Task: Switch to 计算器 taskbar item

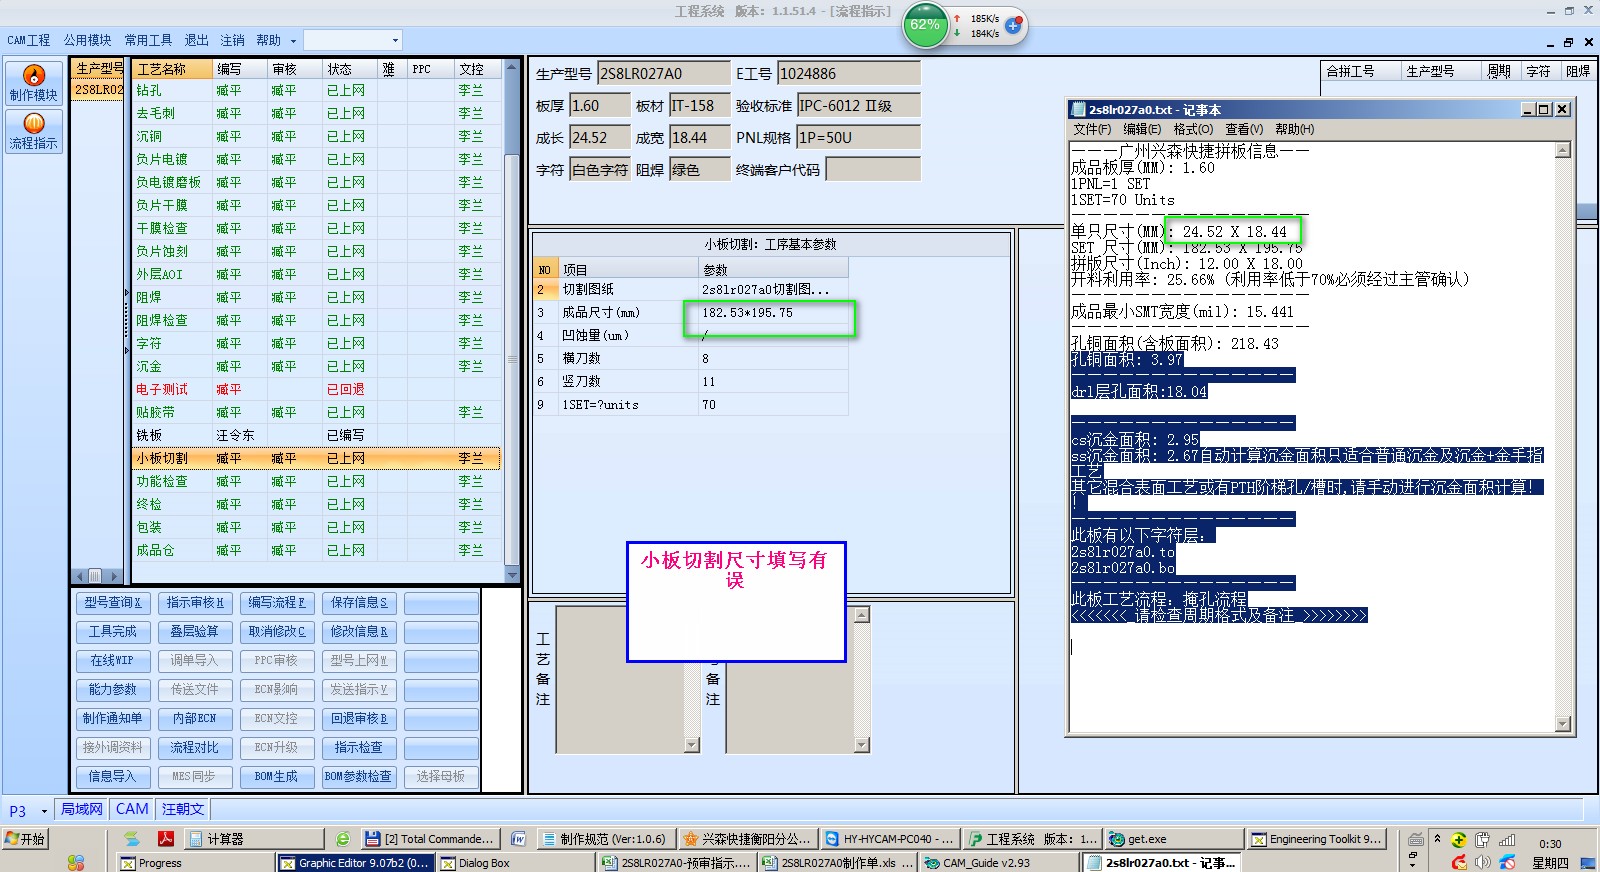Action: click(255, 839)
